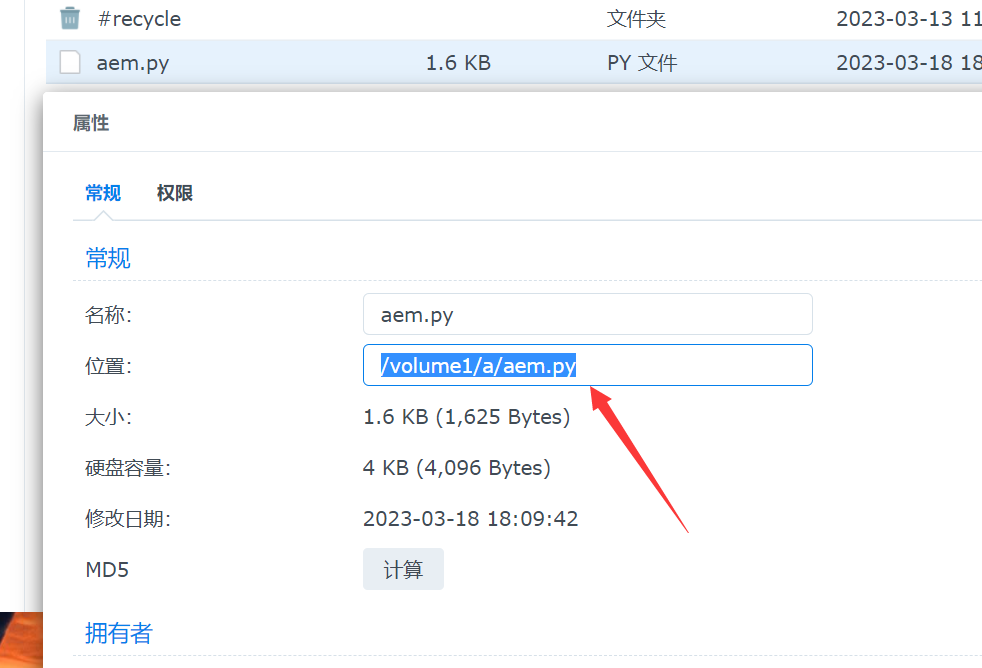Viewport: 982px width, 668px height.
Task: Click the PY 文件 type cell
Action: point(642,63)
